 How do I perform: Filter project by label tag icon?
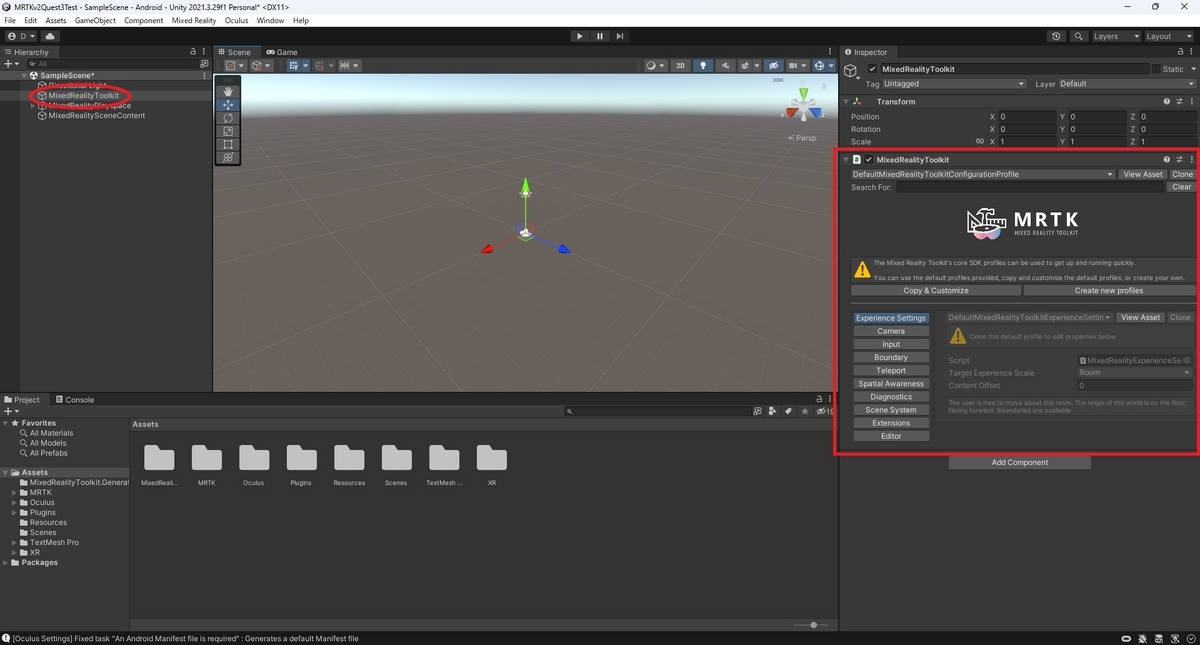pos(788,411)
